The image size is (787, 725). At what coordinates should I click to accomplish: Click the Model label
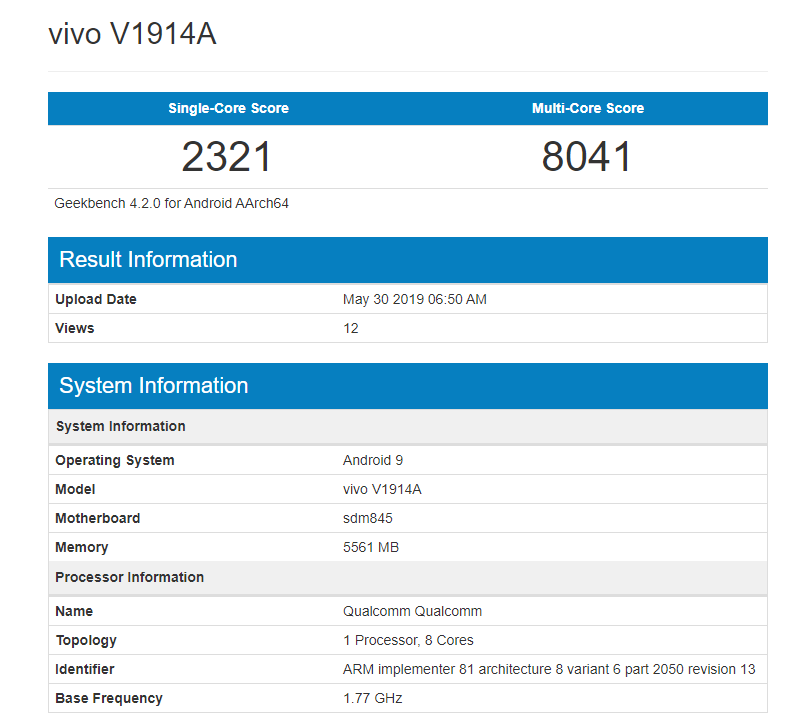pyautogui.click(x=75, y=490)
